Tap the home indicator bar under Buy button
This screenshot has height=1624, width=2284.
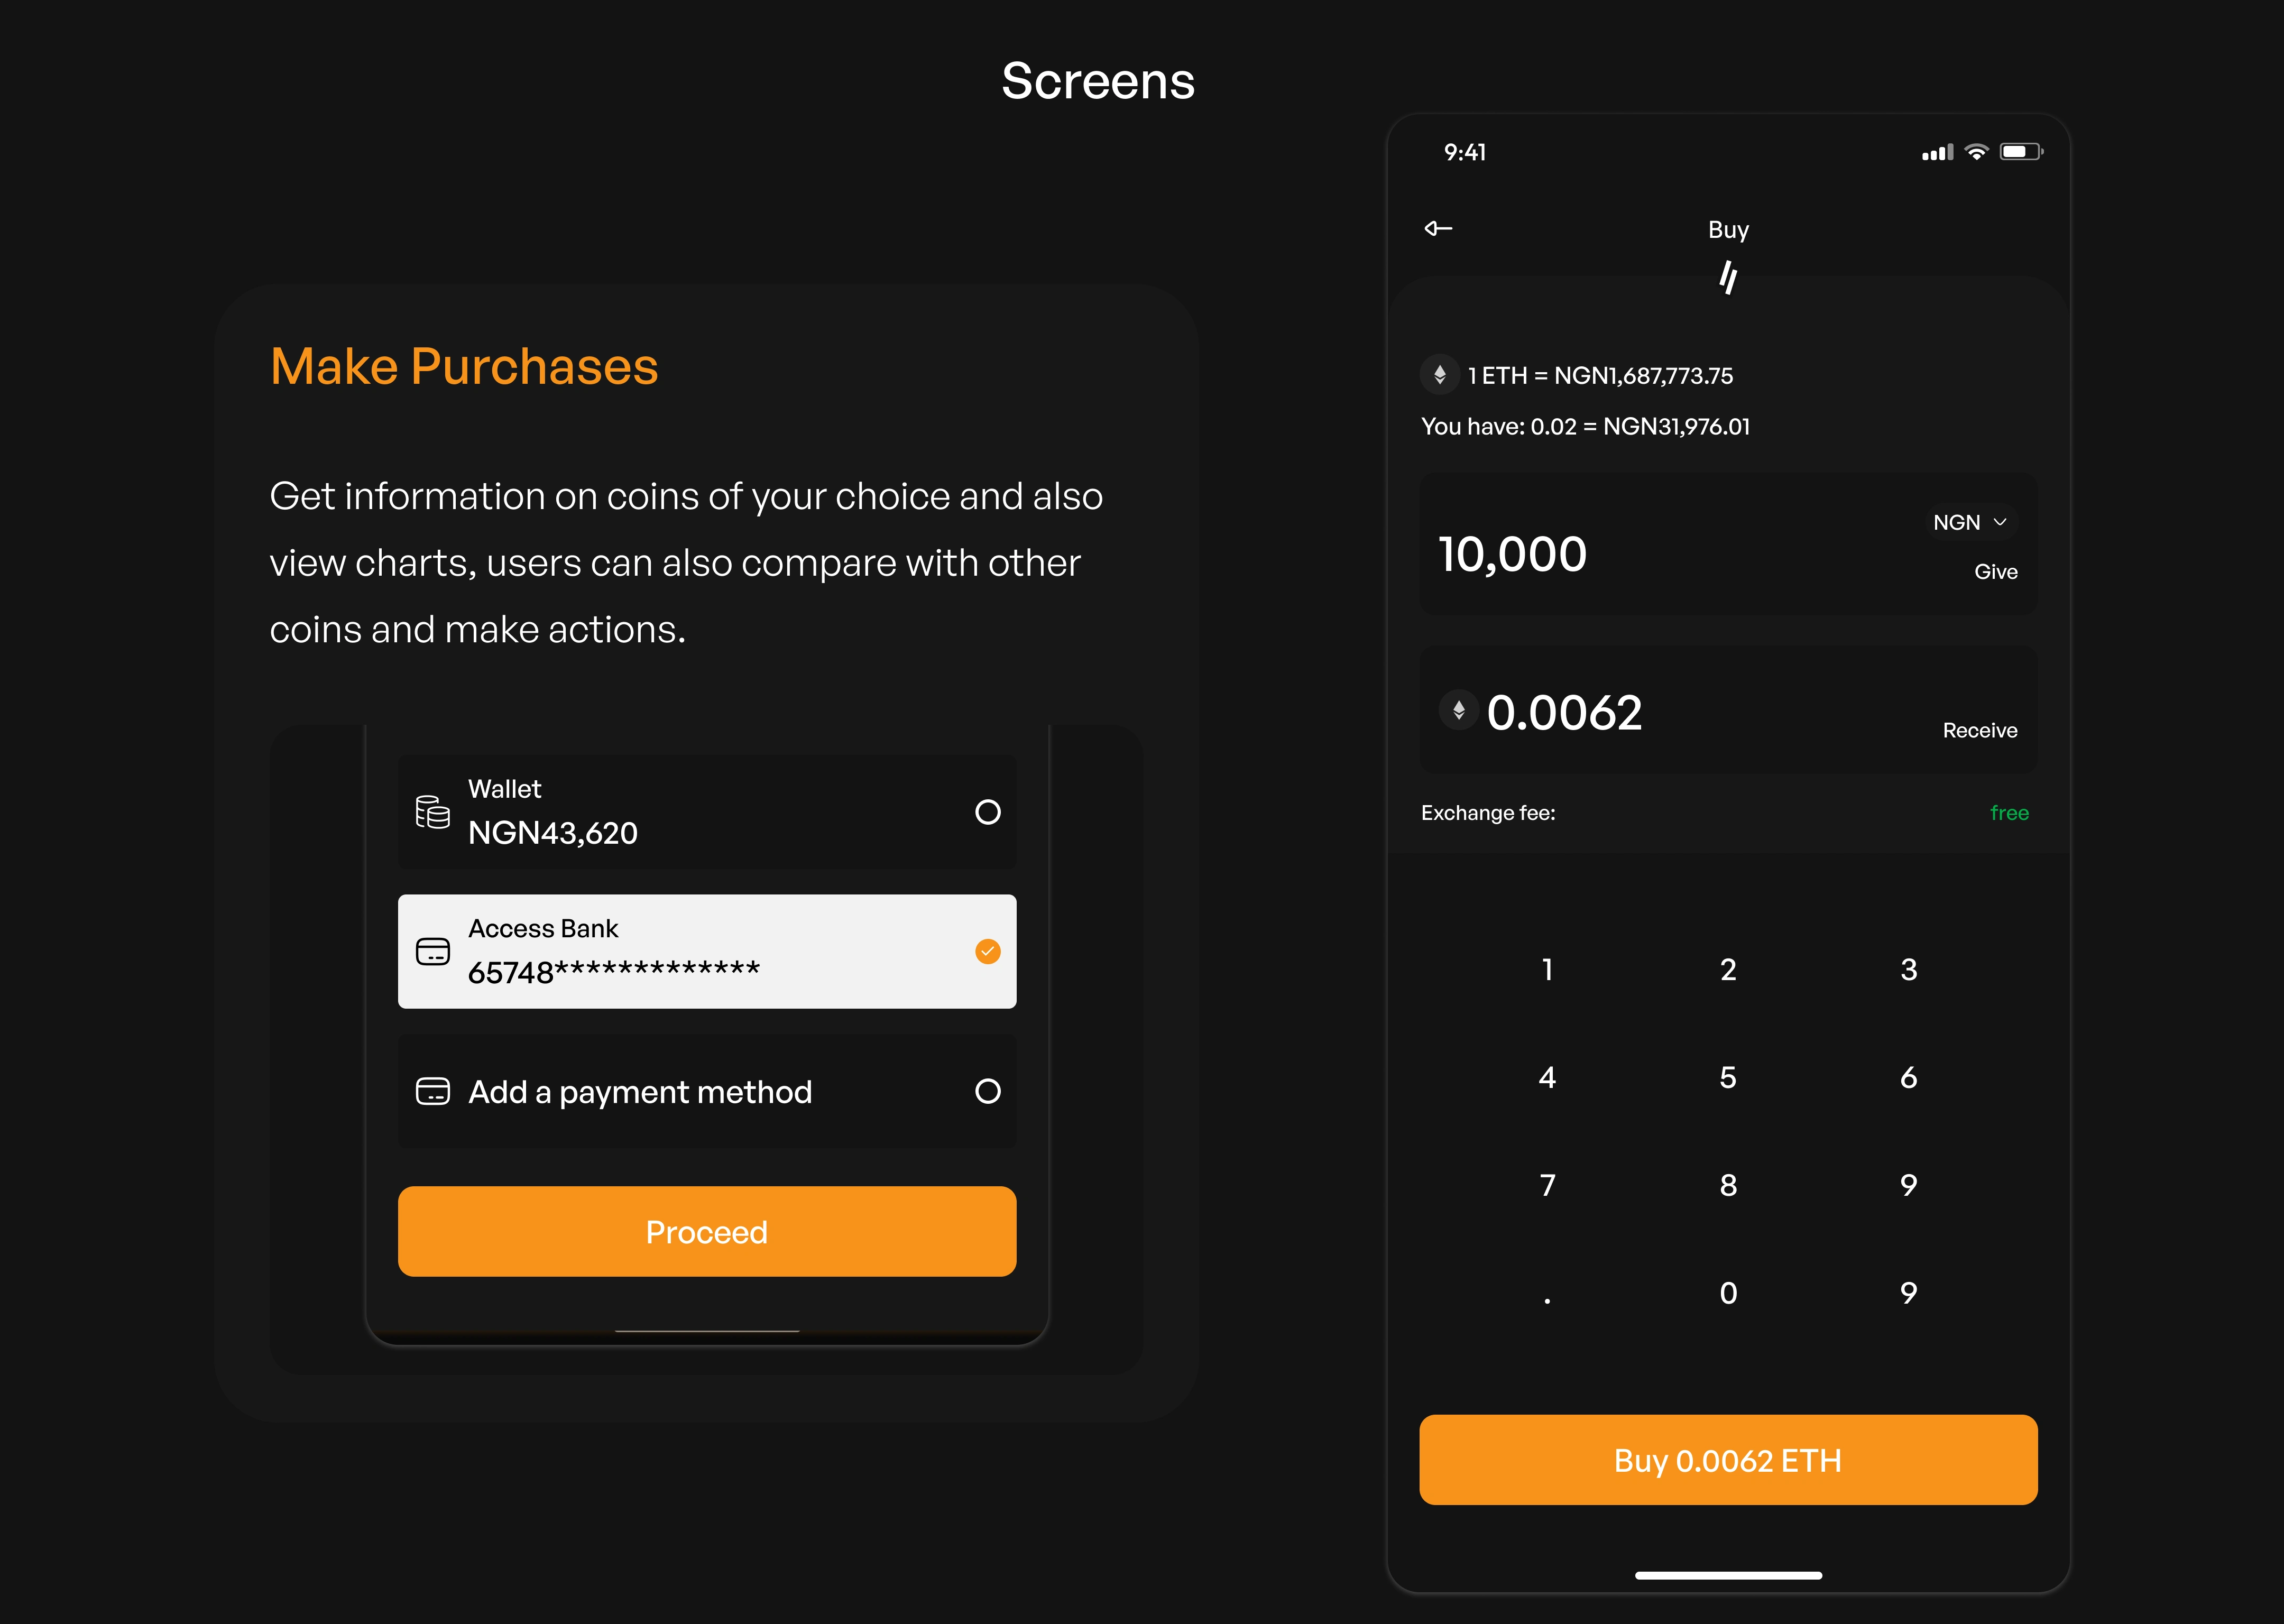click(1728, 1575)
